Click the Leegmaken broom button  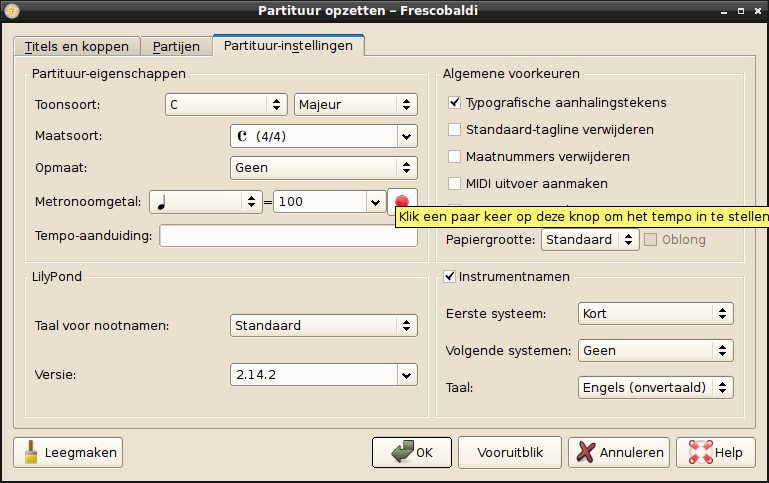pyautogui.click(x=69, y=452)
